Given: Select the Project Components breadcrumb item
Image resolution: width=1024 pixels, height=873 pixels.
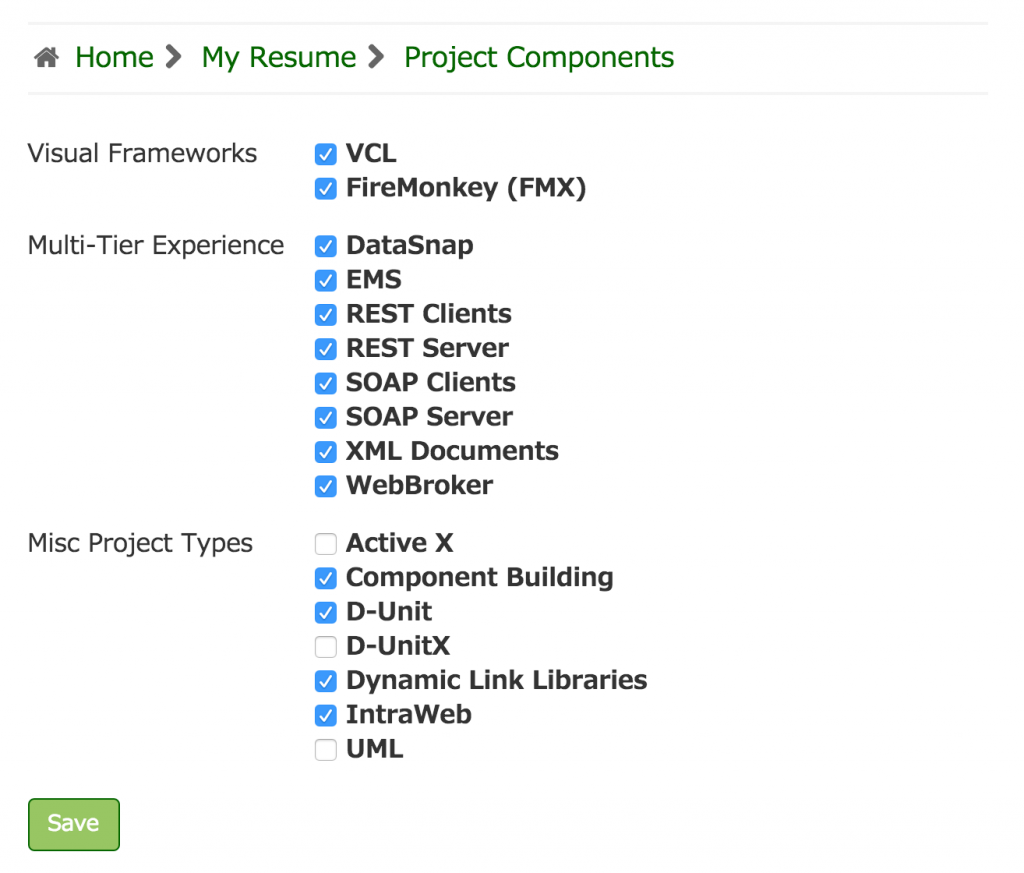Looking at the screenshot, I should (538, 57).
